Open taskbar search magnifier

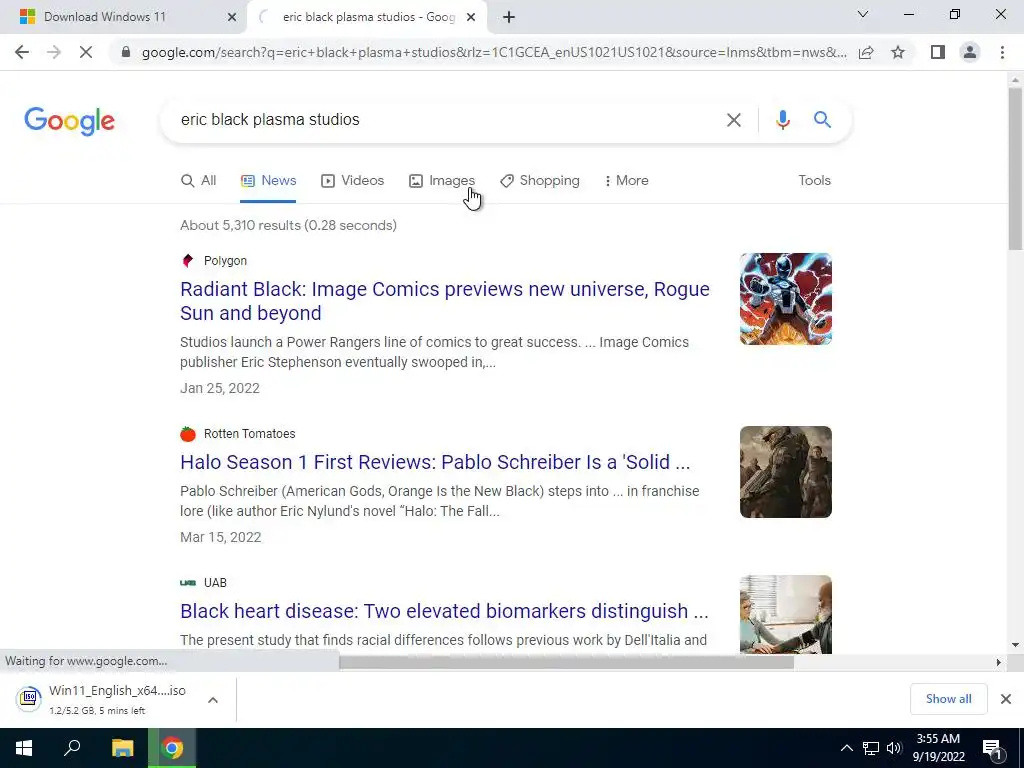tap(72, 748)
